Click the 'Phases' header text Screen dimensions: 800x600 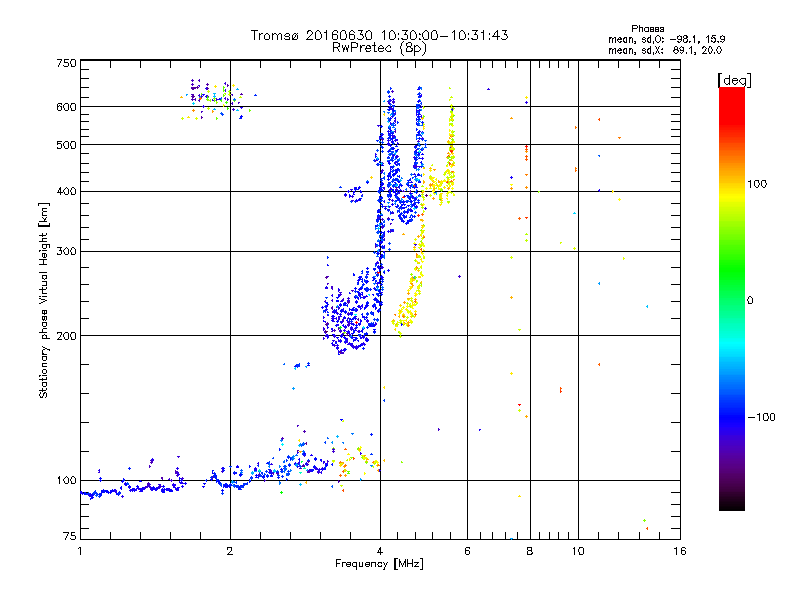647,29
